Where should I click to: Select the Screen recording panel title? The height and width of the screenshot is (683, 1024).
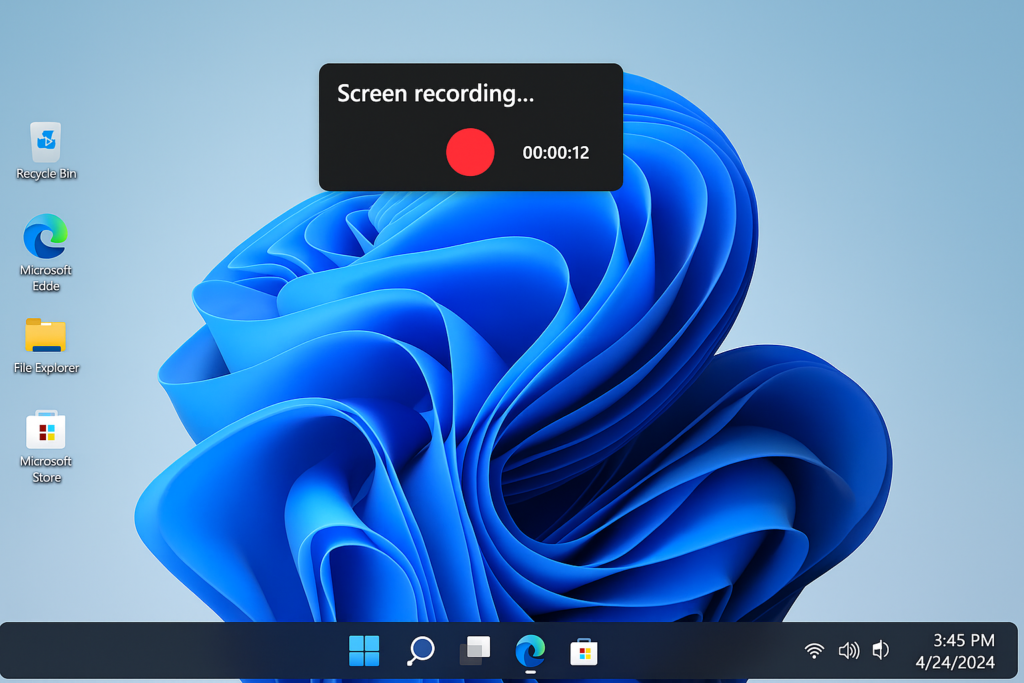click(436, 94)
